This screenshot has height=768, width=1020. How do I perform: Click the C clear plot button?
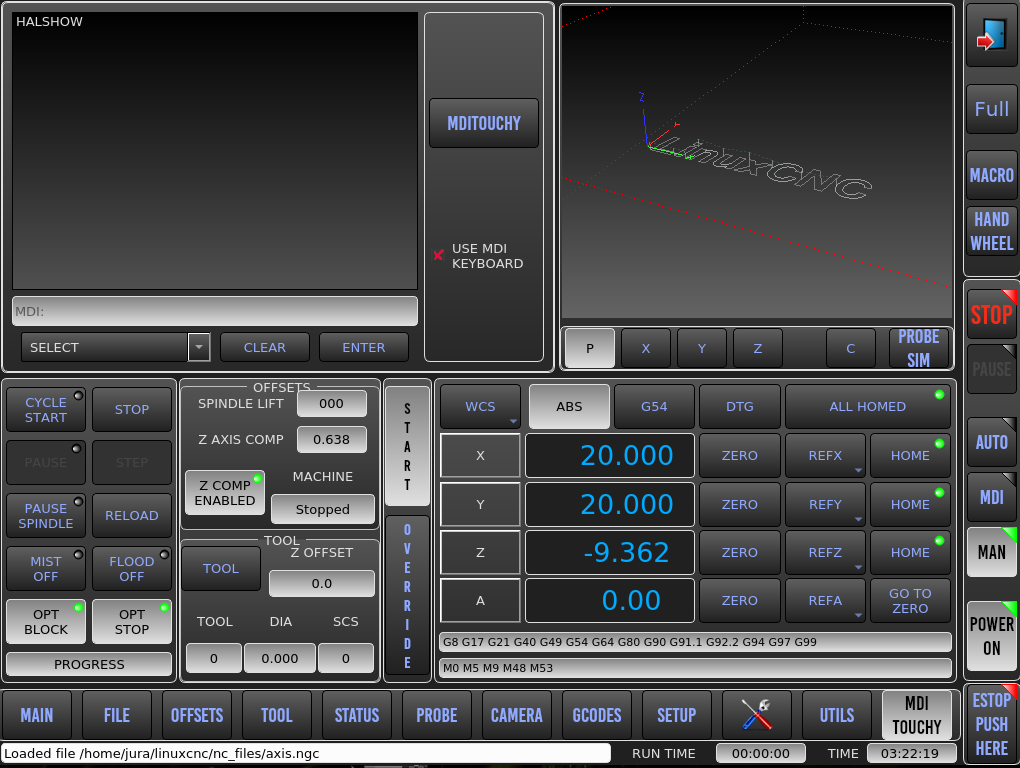coord(851,348)
